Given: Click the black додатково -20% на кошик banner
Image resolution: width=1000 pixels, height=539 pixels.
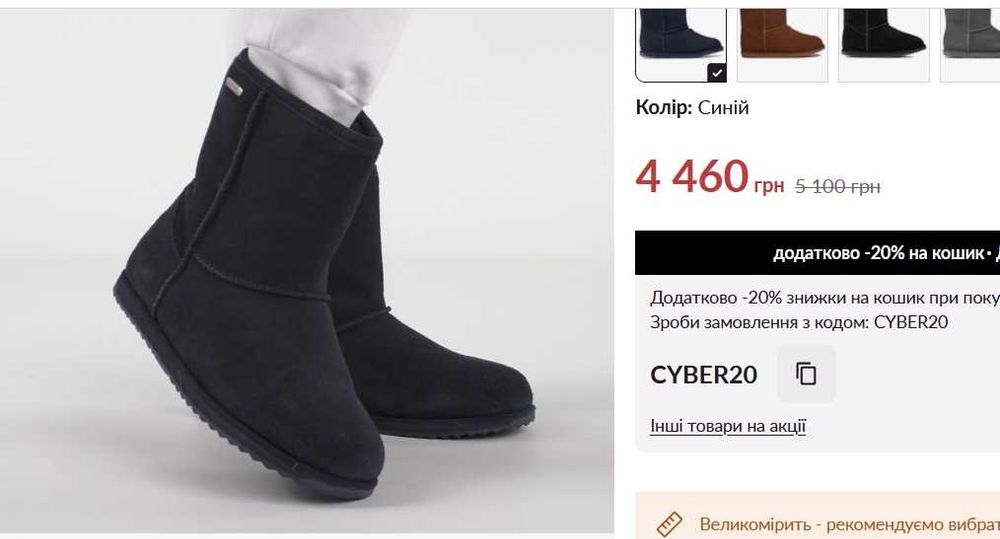Looking at the screenshot, I should [x=818, y=253].
